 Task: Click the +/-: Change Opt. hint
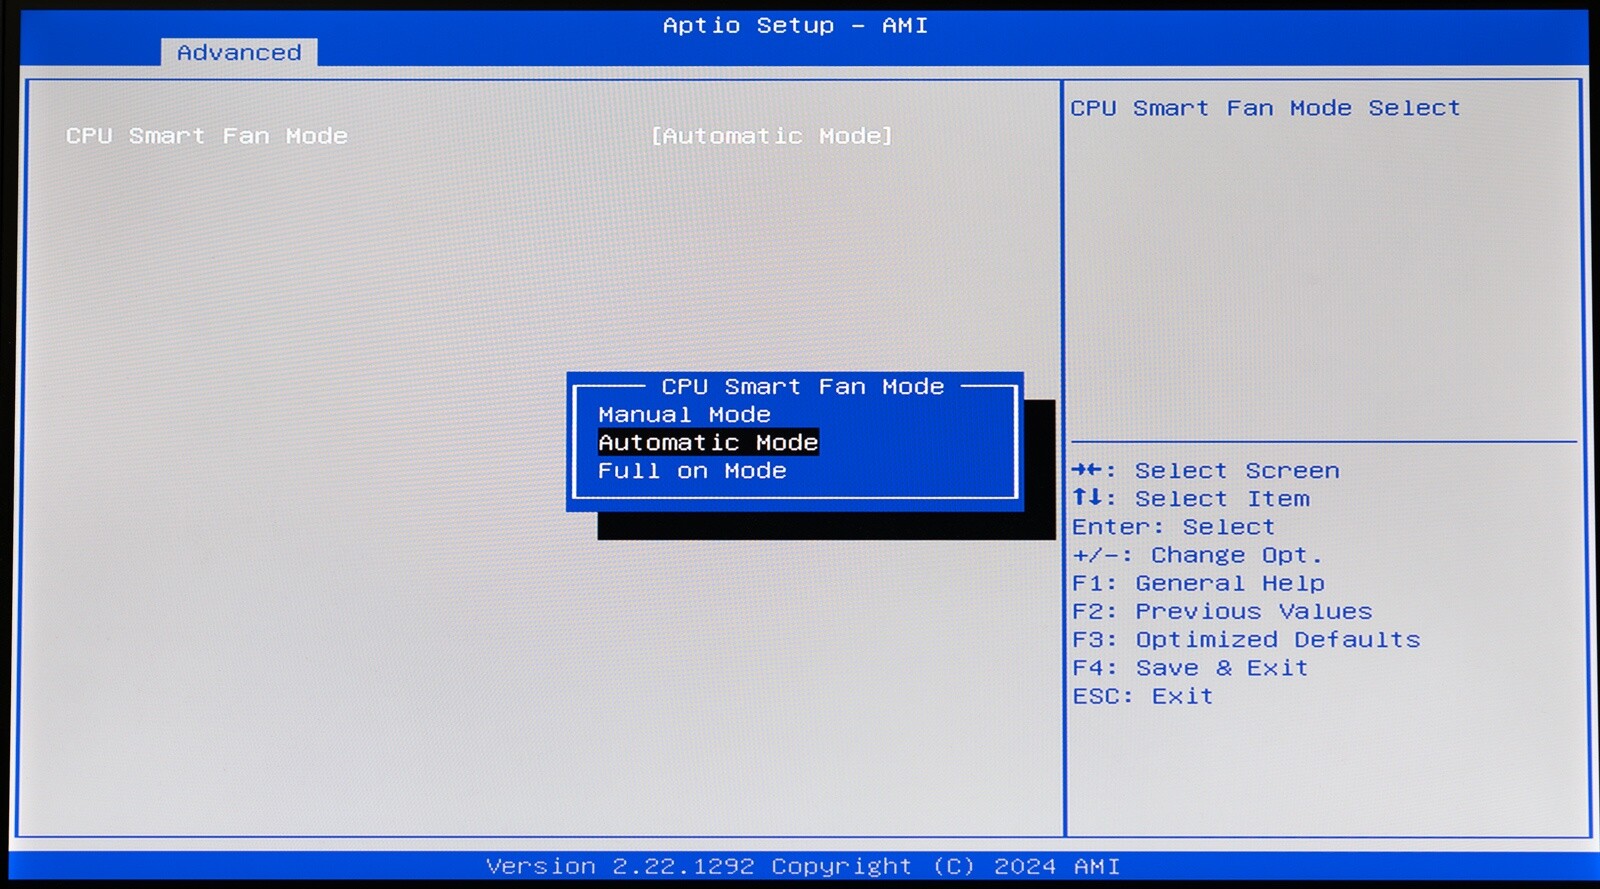click(1197, 555)
